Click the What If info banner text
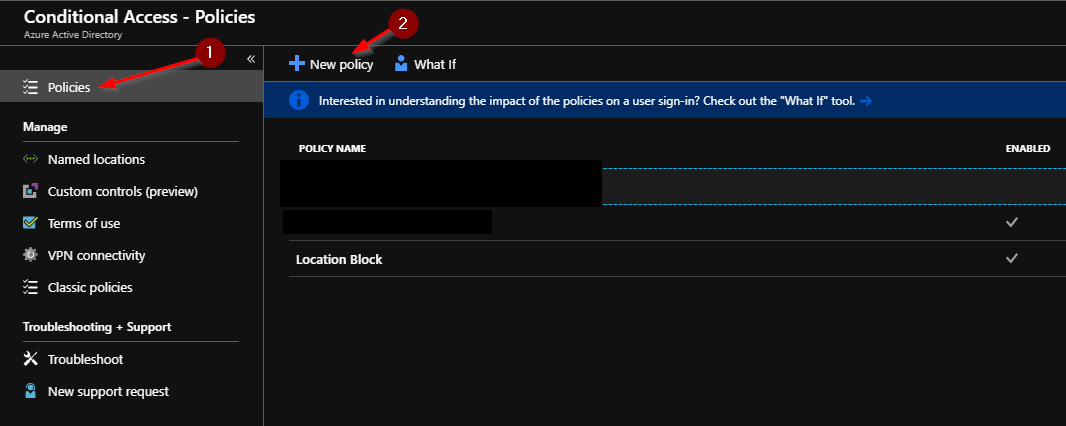 587,101
